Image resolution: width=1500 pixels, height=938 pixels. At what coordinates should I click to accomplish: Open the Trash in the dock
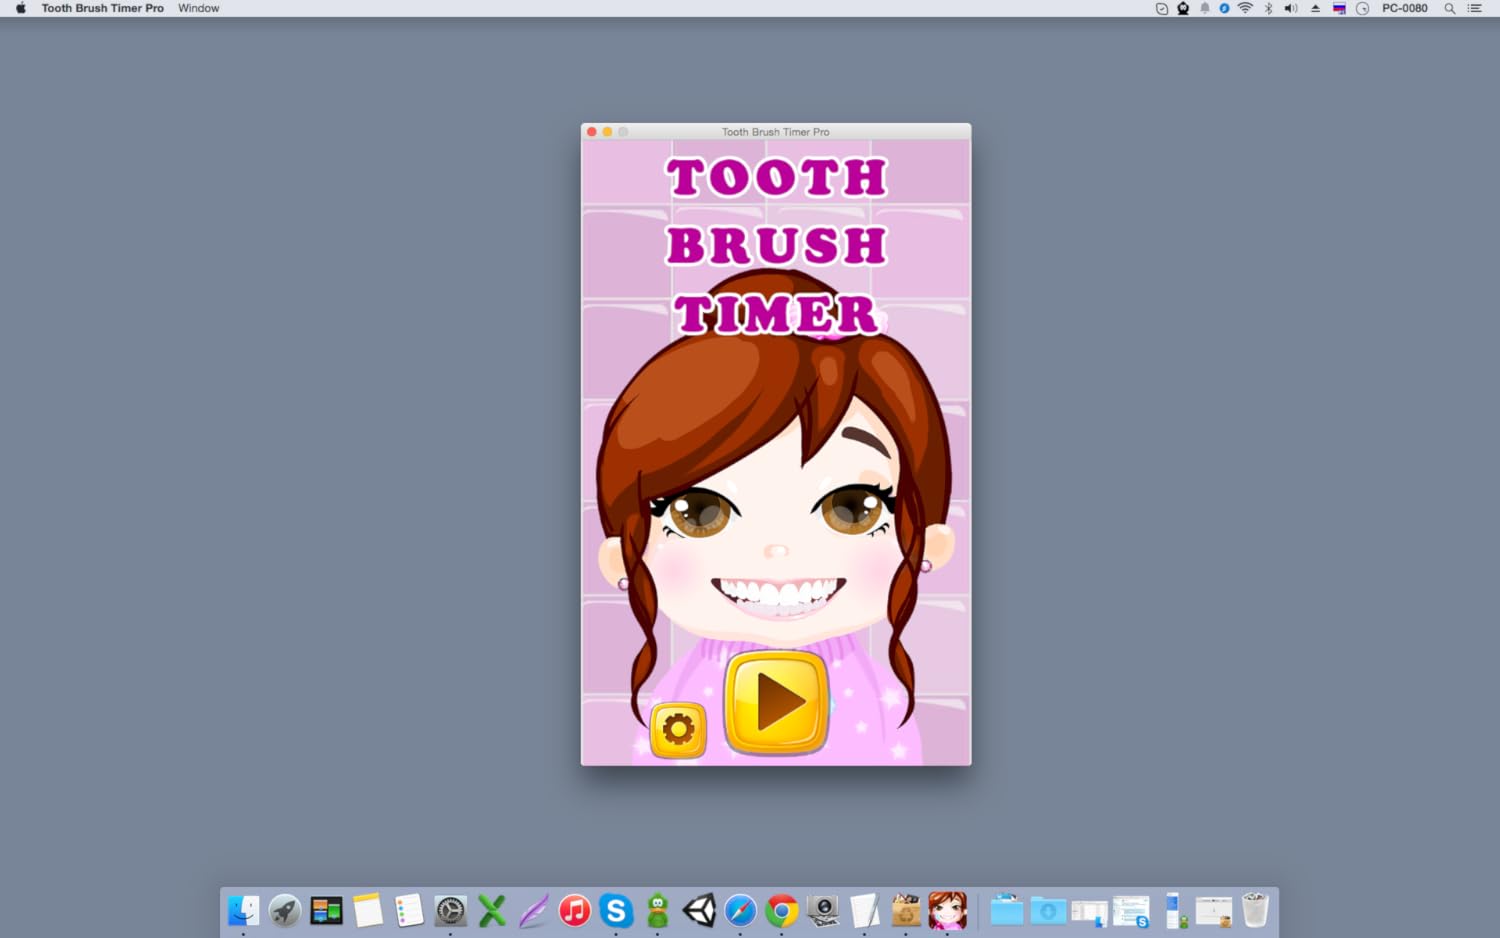tap(1255, 911)
